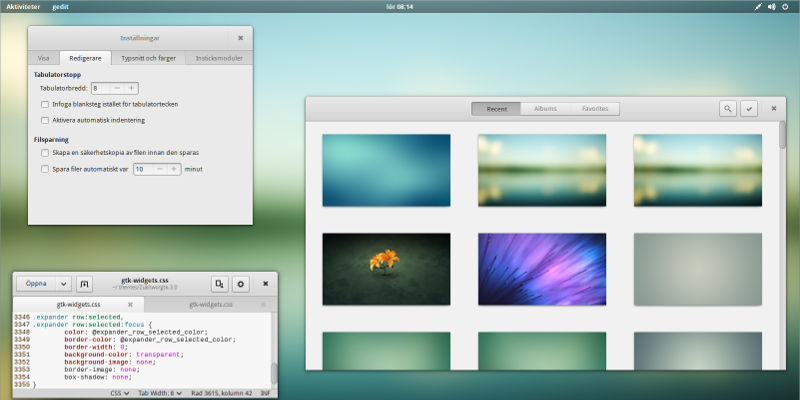Close the first gtk-widgets.css tab
The height and width of the screenshot is (400, 800).
pyautogui.click(x=129, y=304)
